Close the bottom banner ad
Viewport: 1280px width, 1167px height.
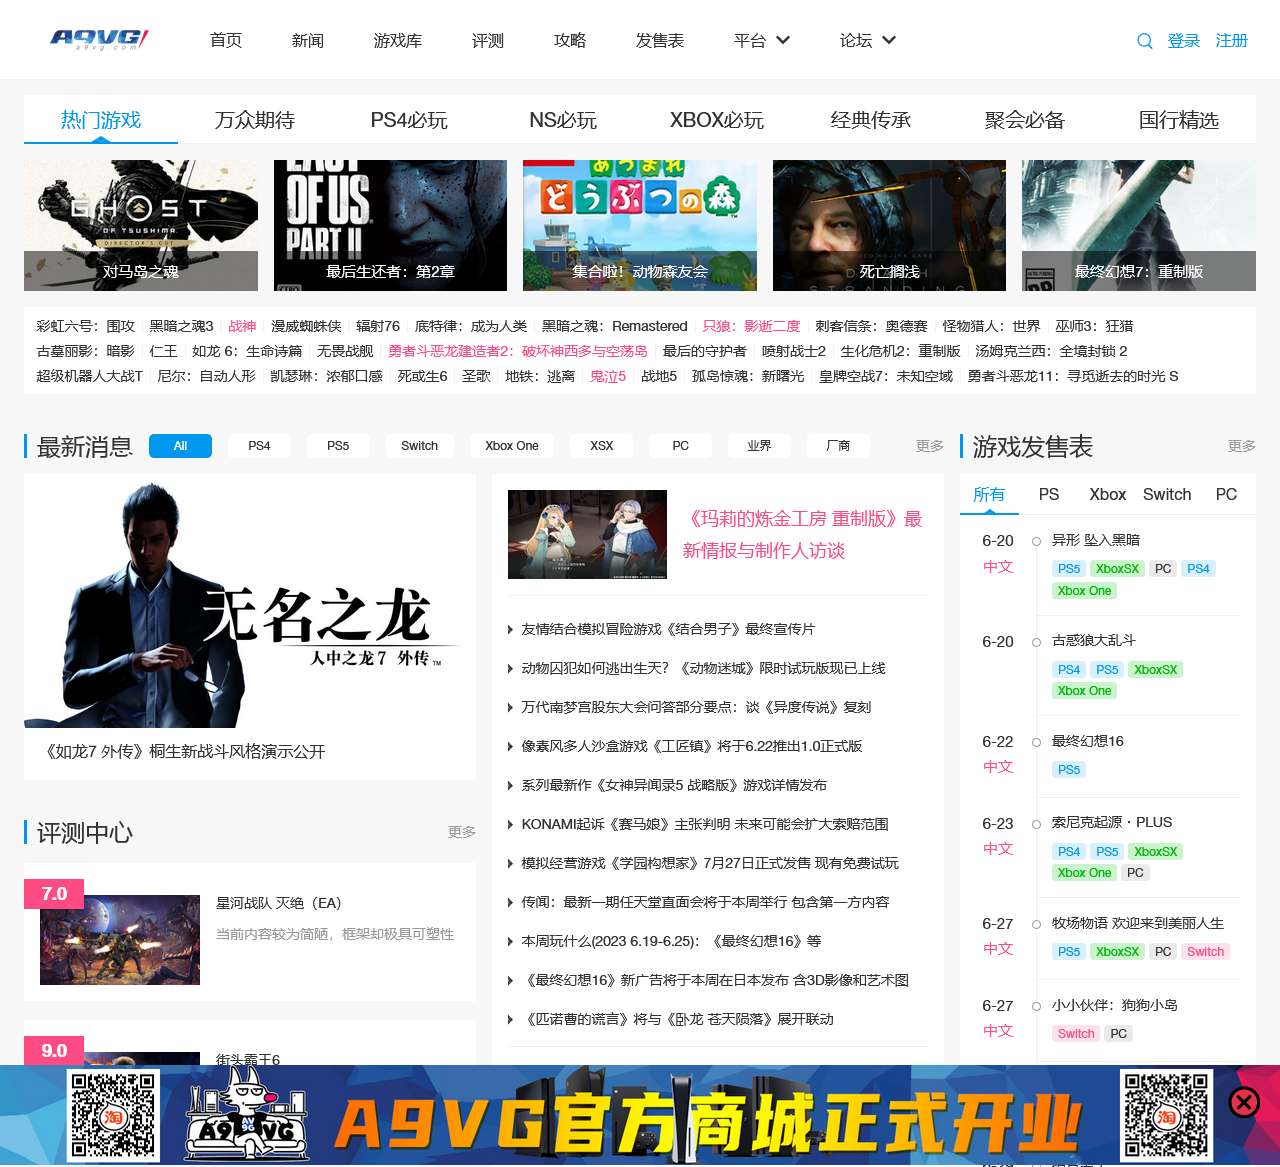(x=1244, y=1102)
